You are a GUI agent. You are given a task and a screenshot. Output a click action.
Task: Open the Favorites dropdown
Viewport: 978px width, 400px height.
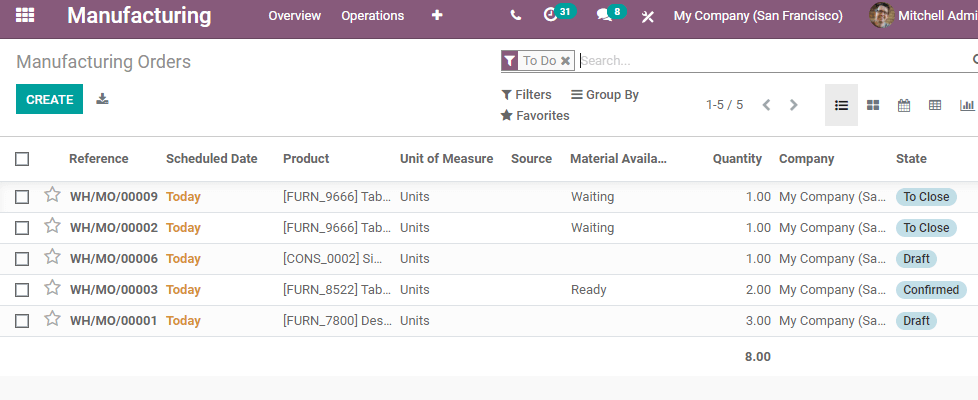pyautogui.click(x=535, y=115)
